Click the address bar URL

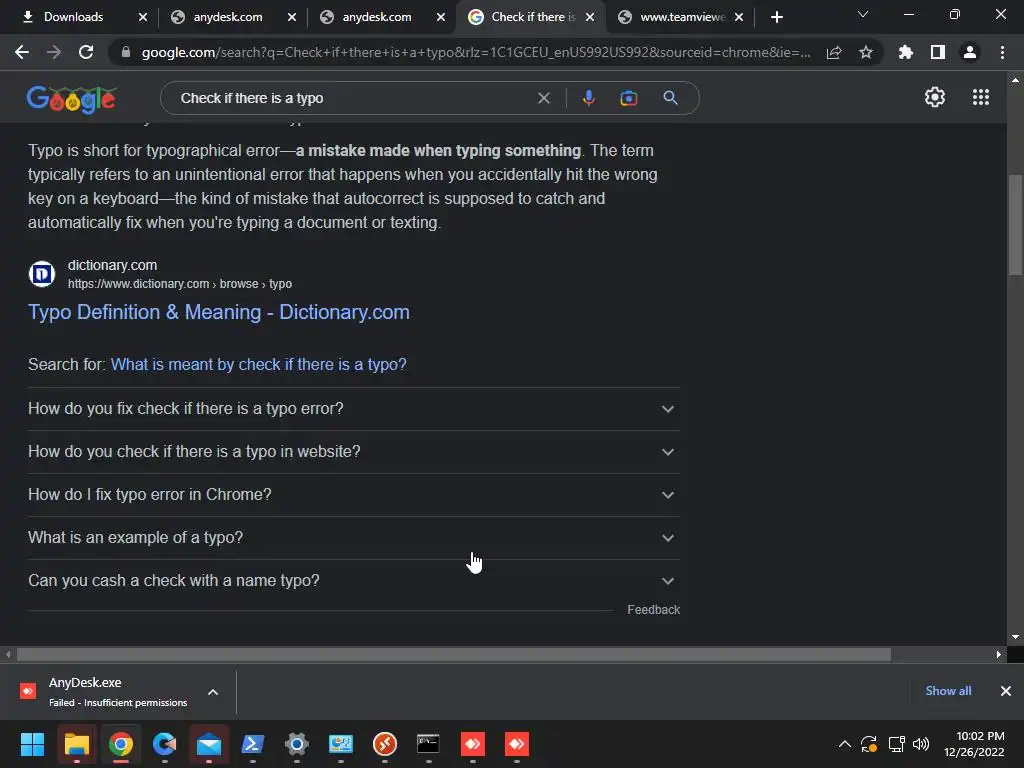point(475,52)
